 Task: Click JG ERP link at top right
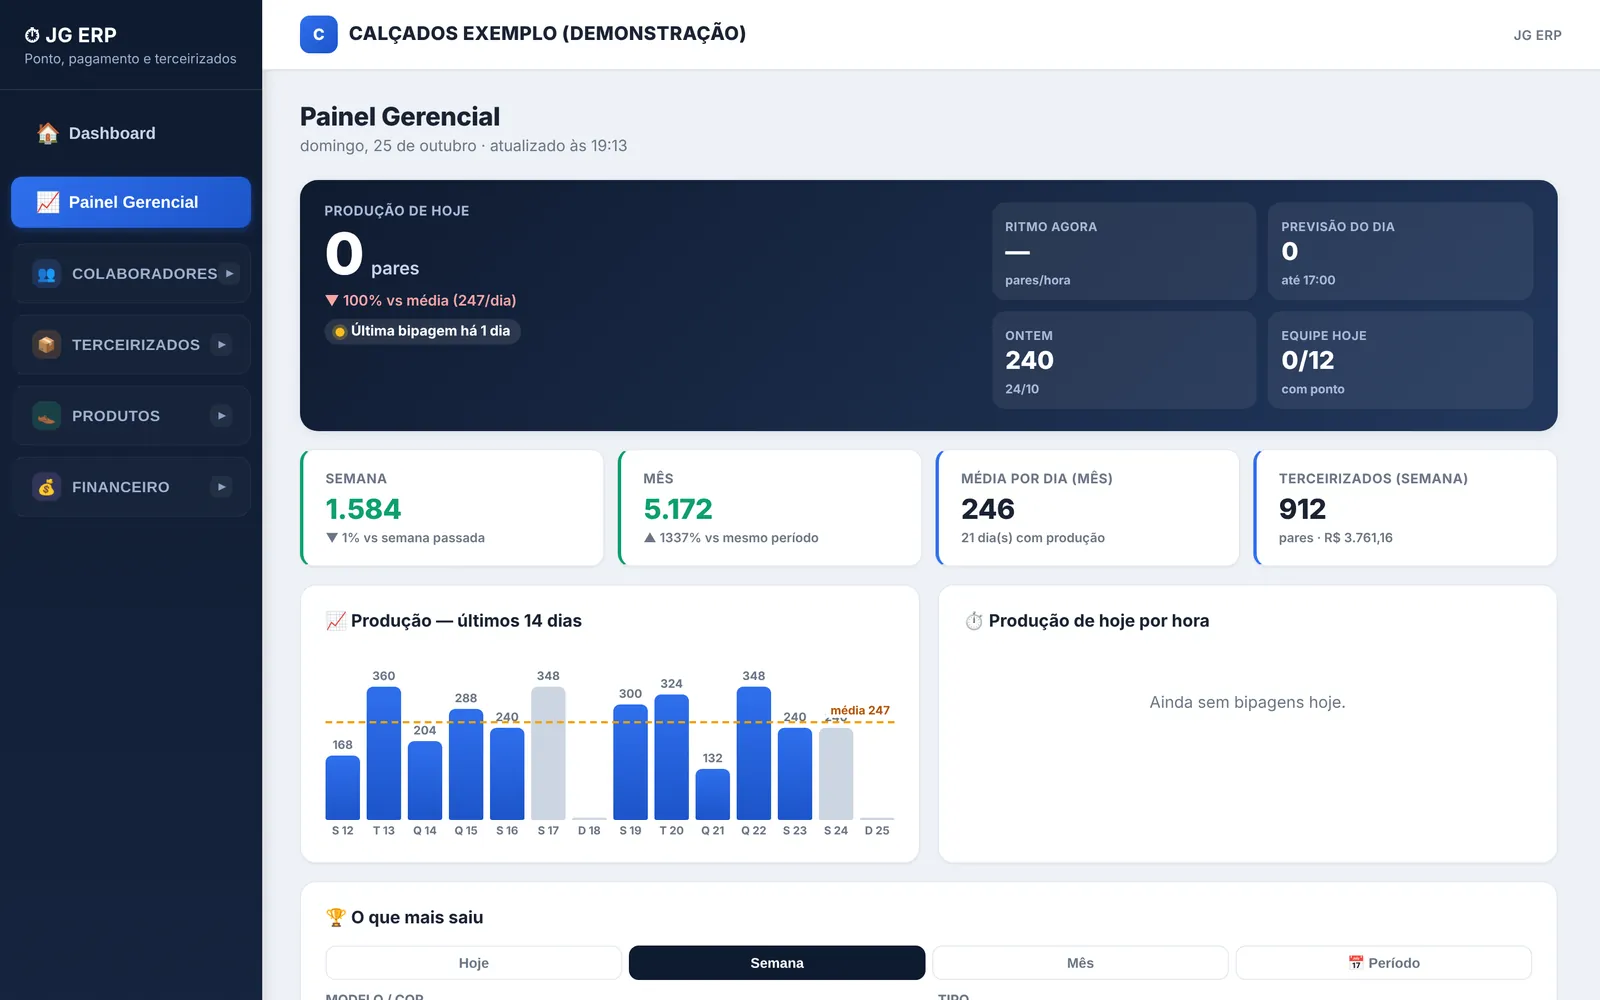(x=1537, y=35)
